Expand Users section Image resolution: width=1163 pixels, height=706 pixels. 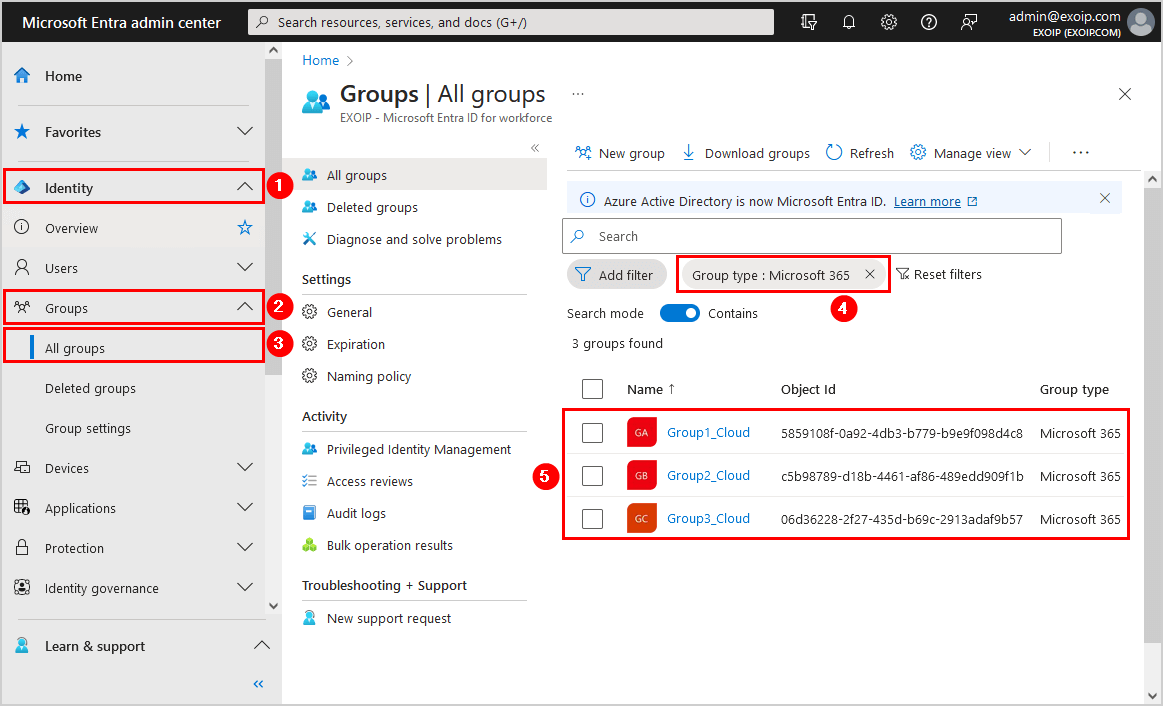tap(245, 267)
